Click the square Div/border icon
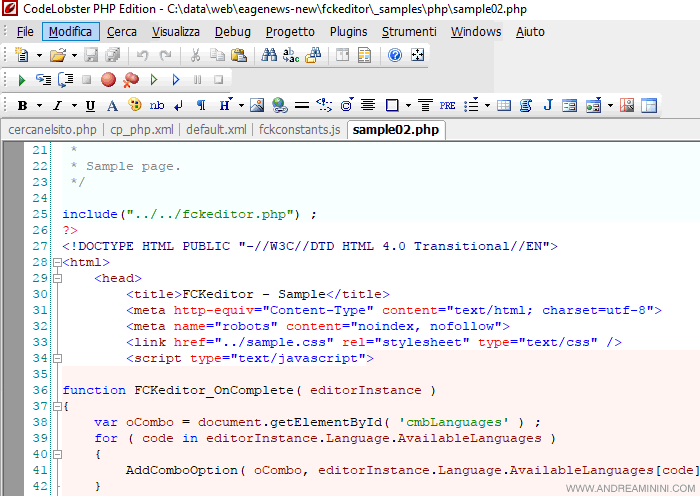This screenshot has width=700, height=496. (x=392, y=106)
